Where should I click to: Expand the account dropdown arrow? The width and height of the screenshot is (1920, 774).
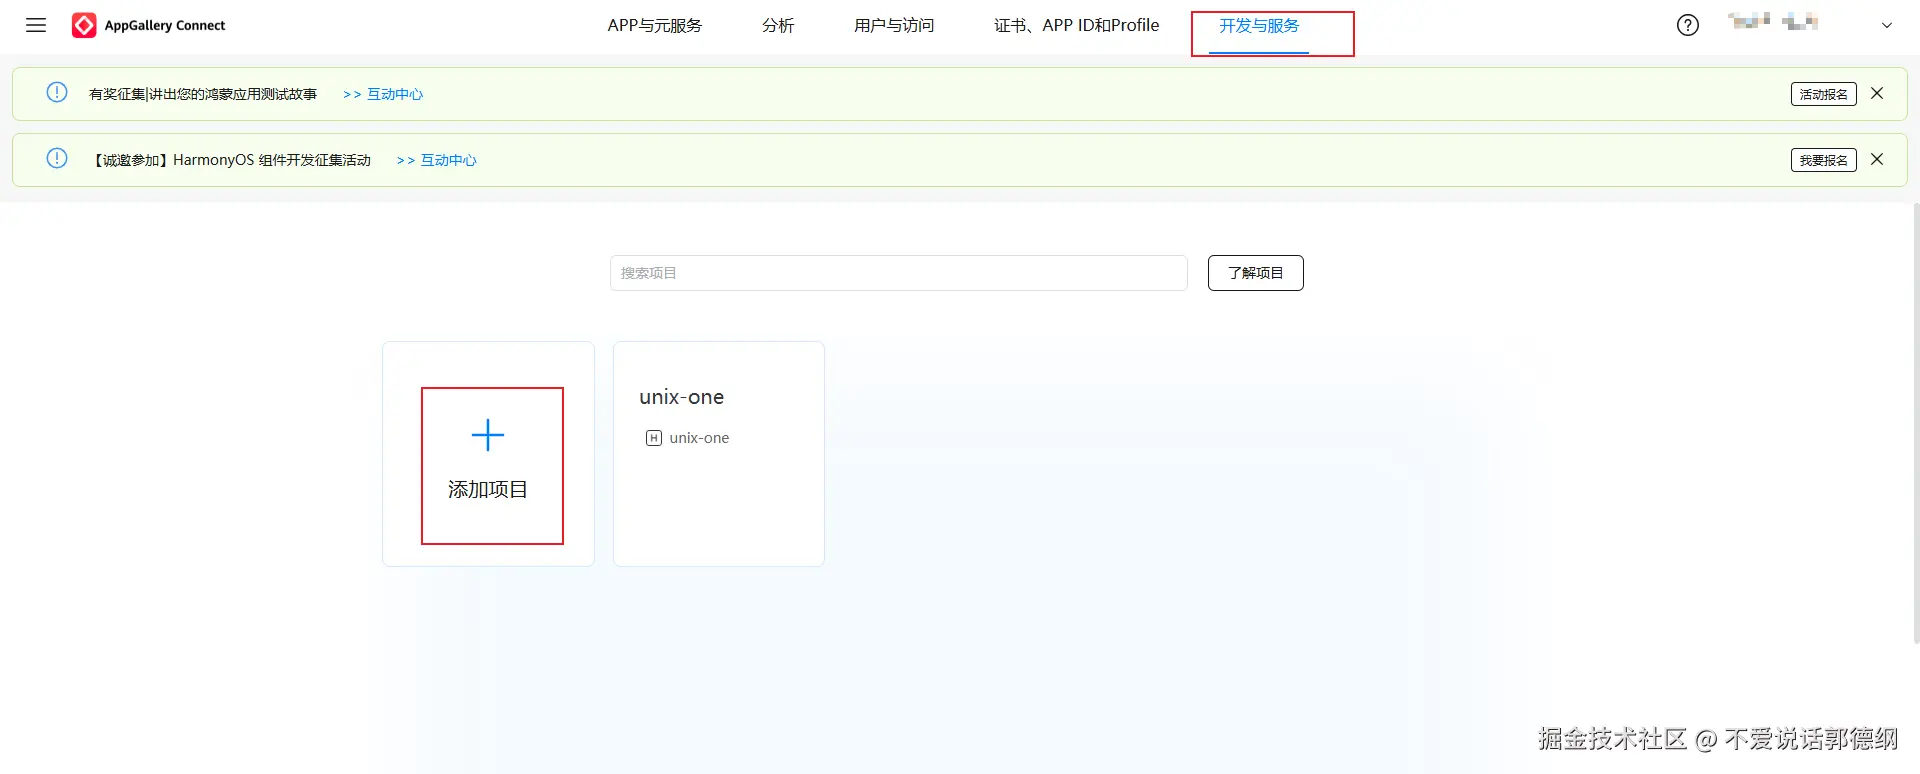click(x=1887, y=25)
